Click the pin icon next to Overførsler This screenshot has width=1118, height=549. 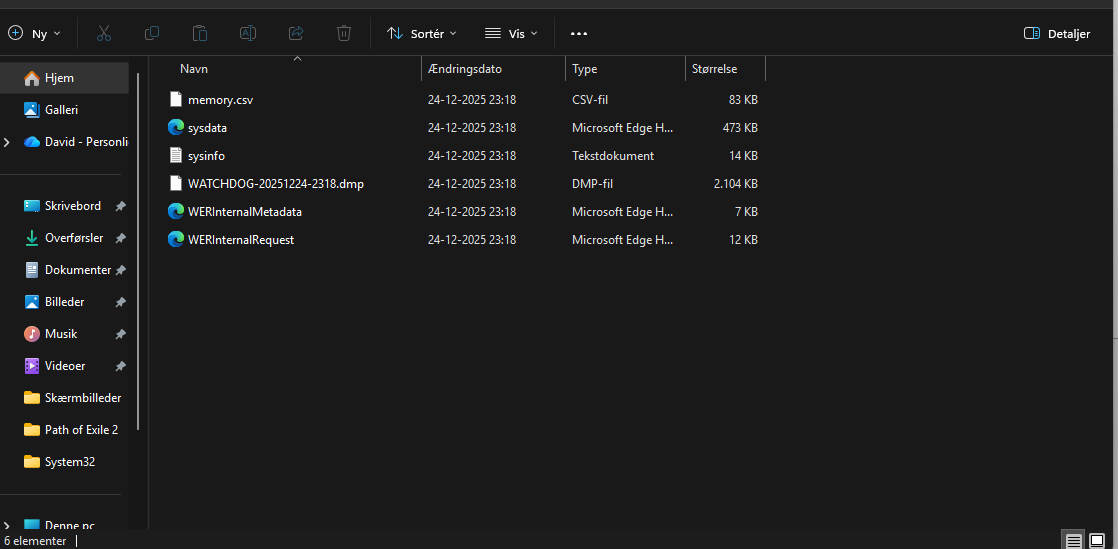tap(120, 238)
